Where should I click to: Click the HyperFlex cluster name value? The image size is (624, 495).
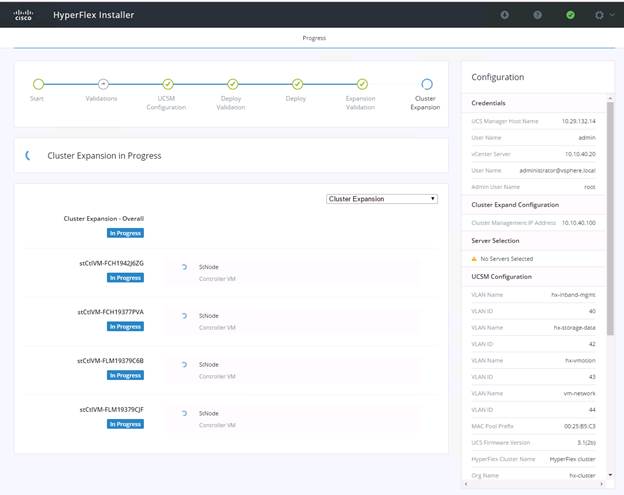pyautogui.click(x=573, y=459)
